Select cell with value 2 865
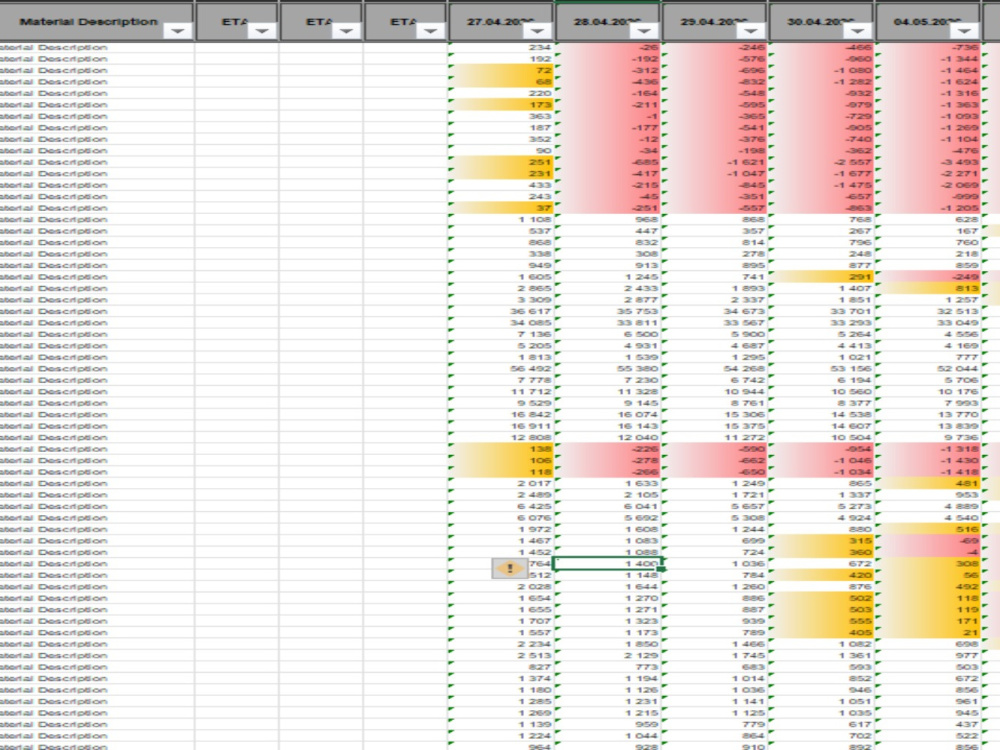The image size is (1000, 750). click(x=501, y=288)
